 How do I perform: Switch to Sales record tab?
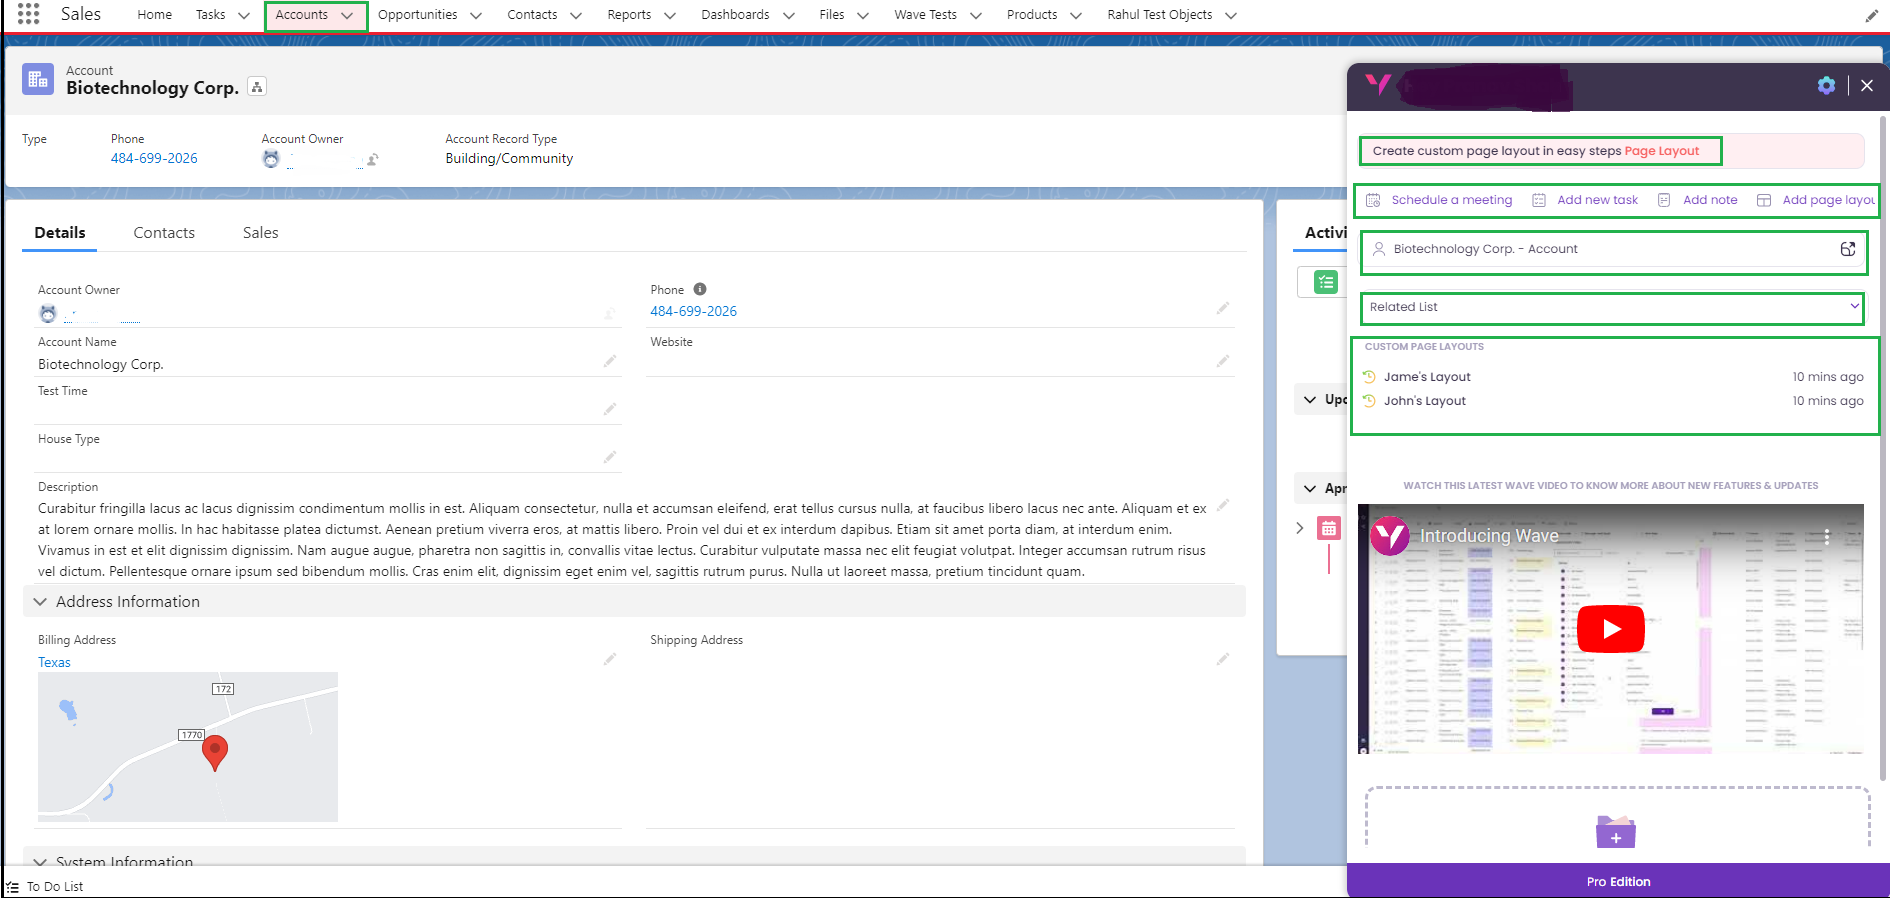(260, 233)
